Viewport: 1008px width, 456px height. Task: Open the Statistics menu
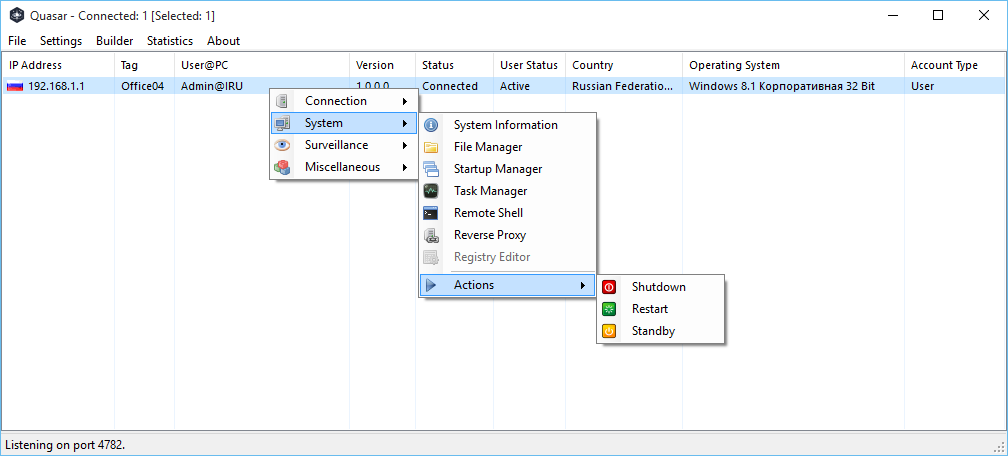coord(170,41)
